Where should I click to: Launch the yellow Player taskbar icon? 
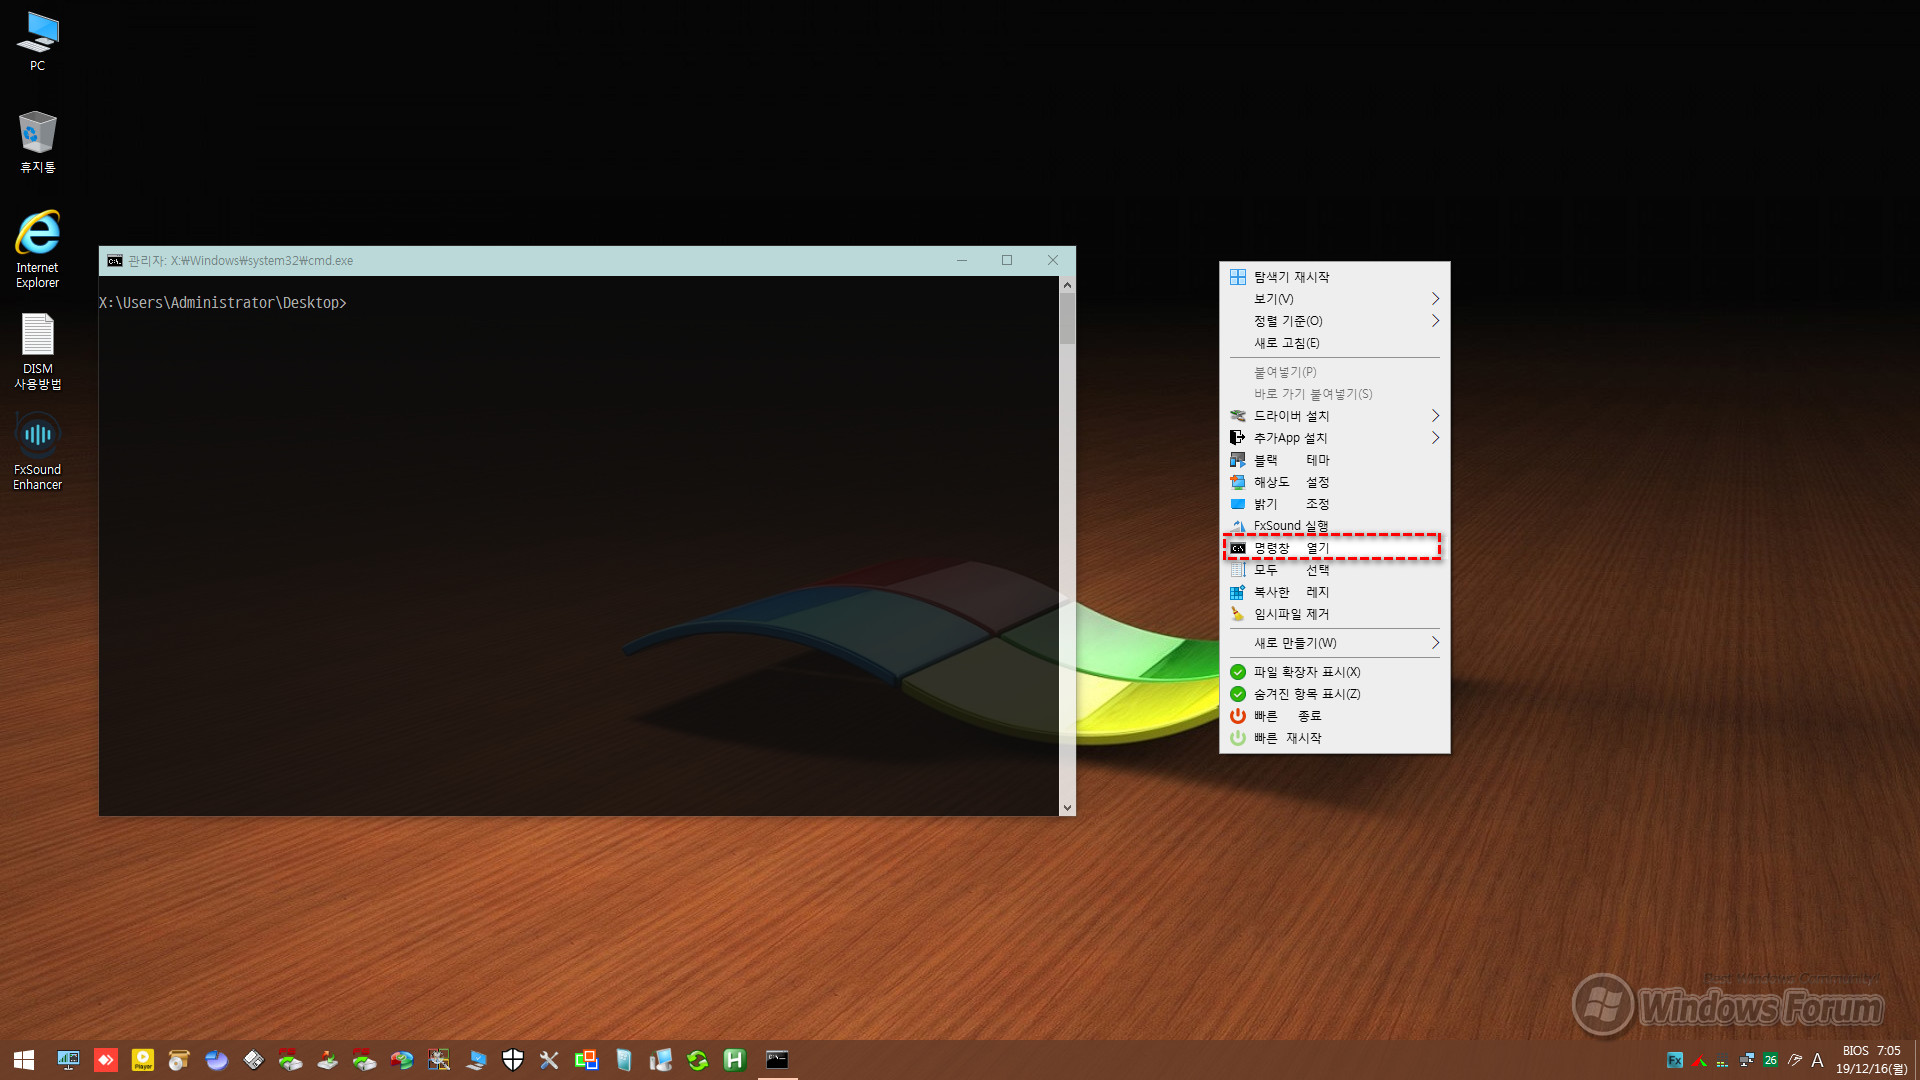pos(143,1060)
